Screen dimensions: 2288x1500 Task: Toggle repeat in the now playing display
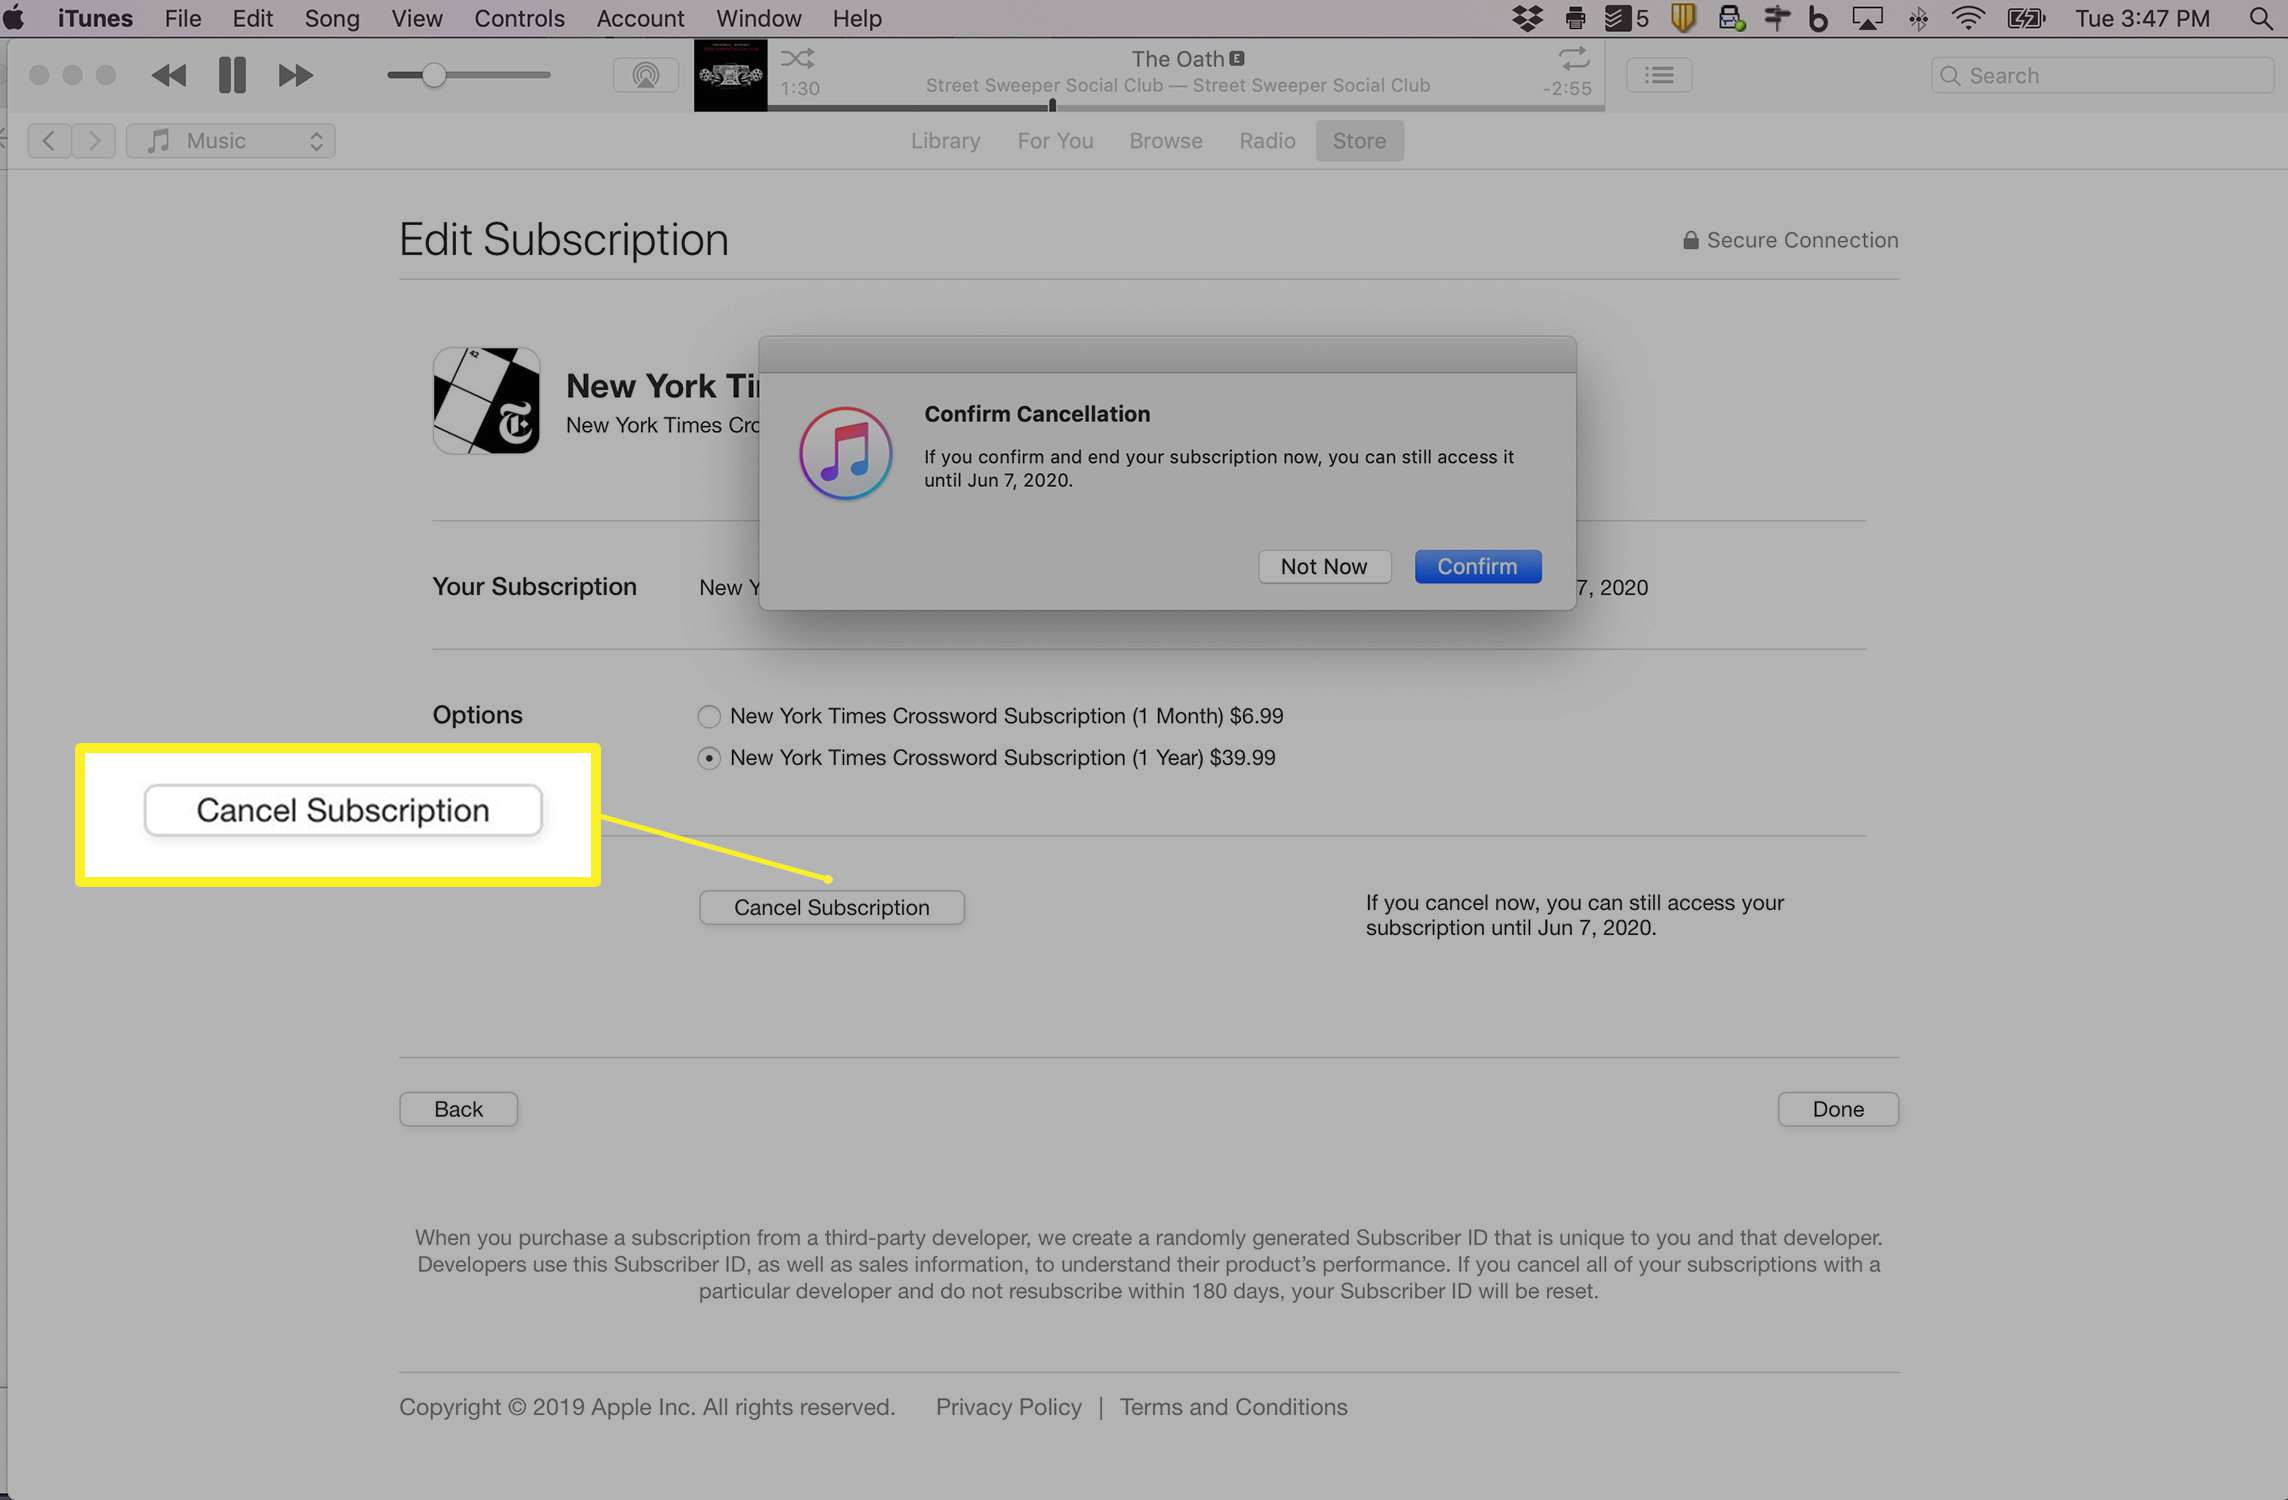[1574, 57]
